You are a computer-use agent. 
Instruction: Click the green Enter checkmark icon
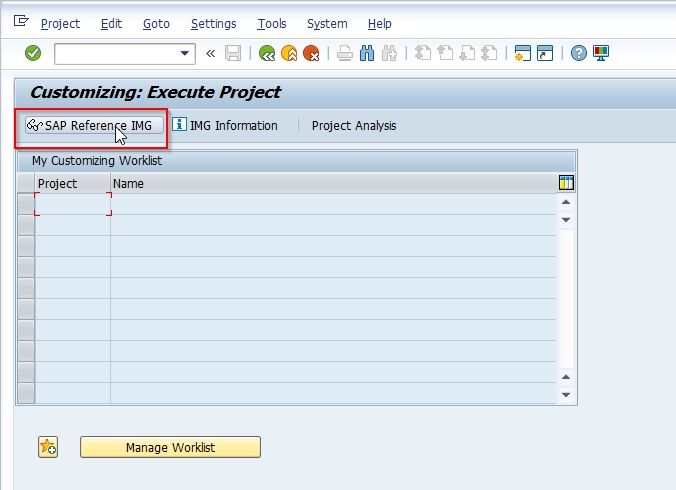pyautogui.click(x=33, y=53)
